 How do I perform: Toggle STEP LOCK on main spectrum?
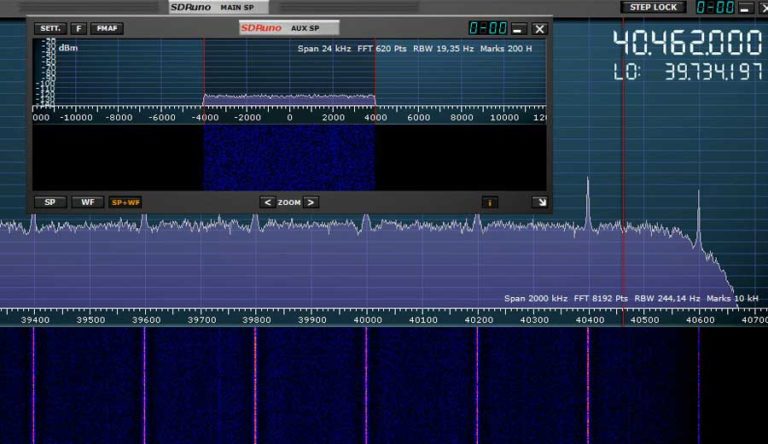pyautogui.click(x=653, y=7)
